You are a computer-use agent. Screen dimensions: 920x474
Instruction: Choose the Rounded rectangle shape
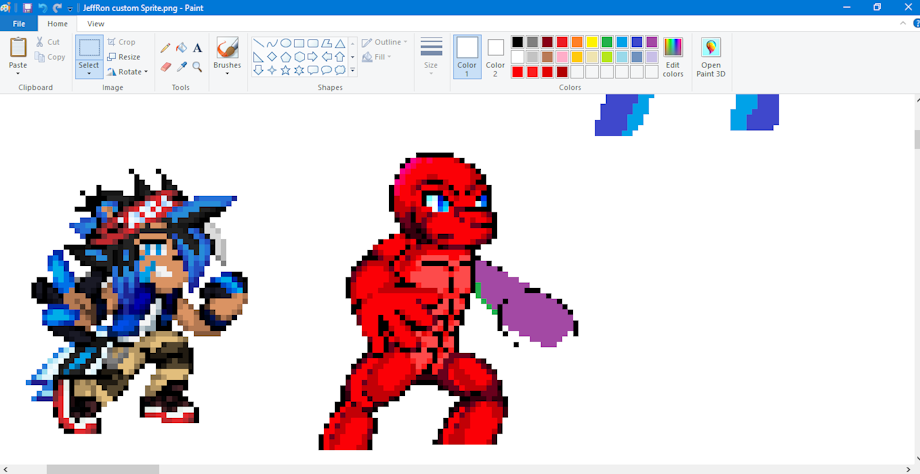[313, 43]
